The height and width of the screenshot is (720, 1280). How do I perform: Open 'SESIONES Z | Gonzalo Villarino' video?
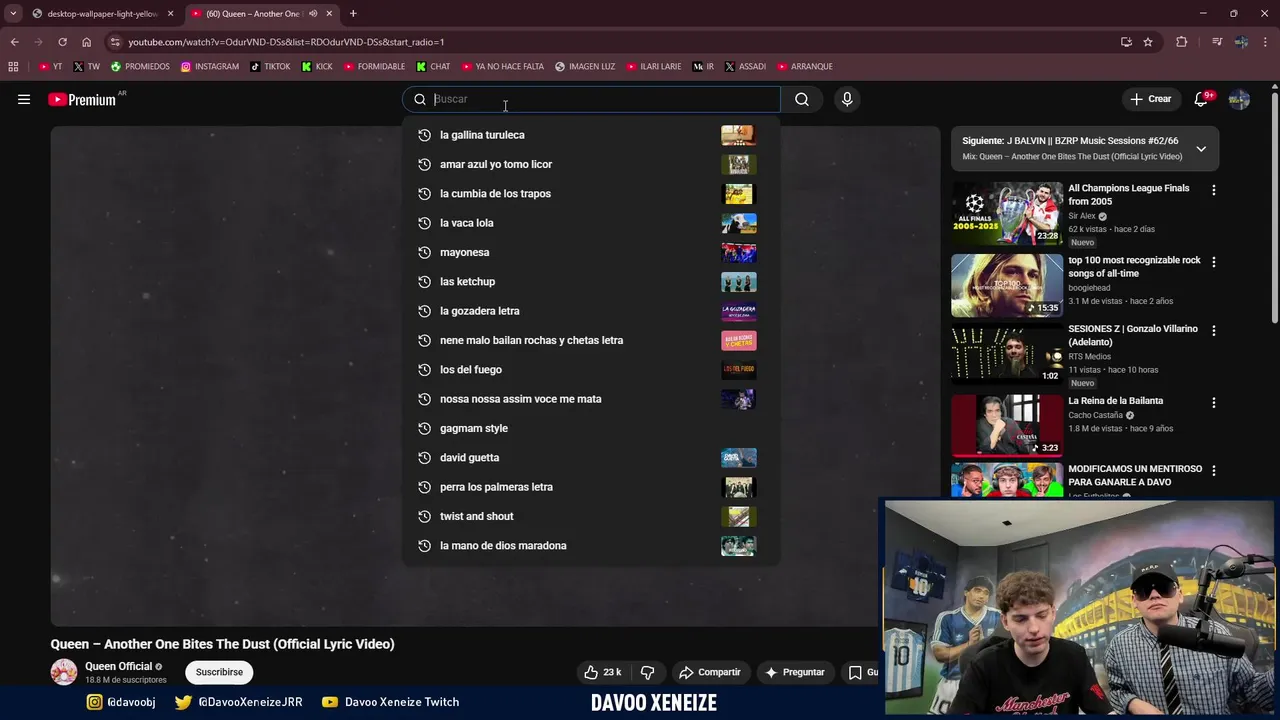(1132, 335)
